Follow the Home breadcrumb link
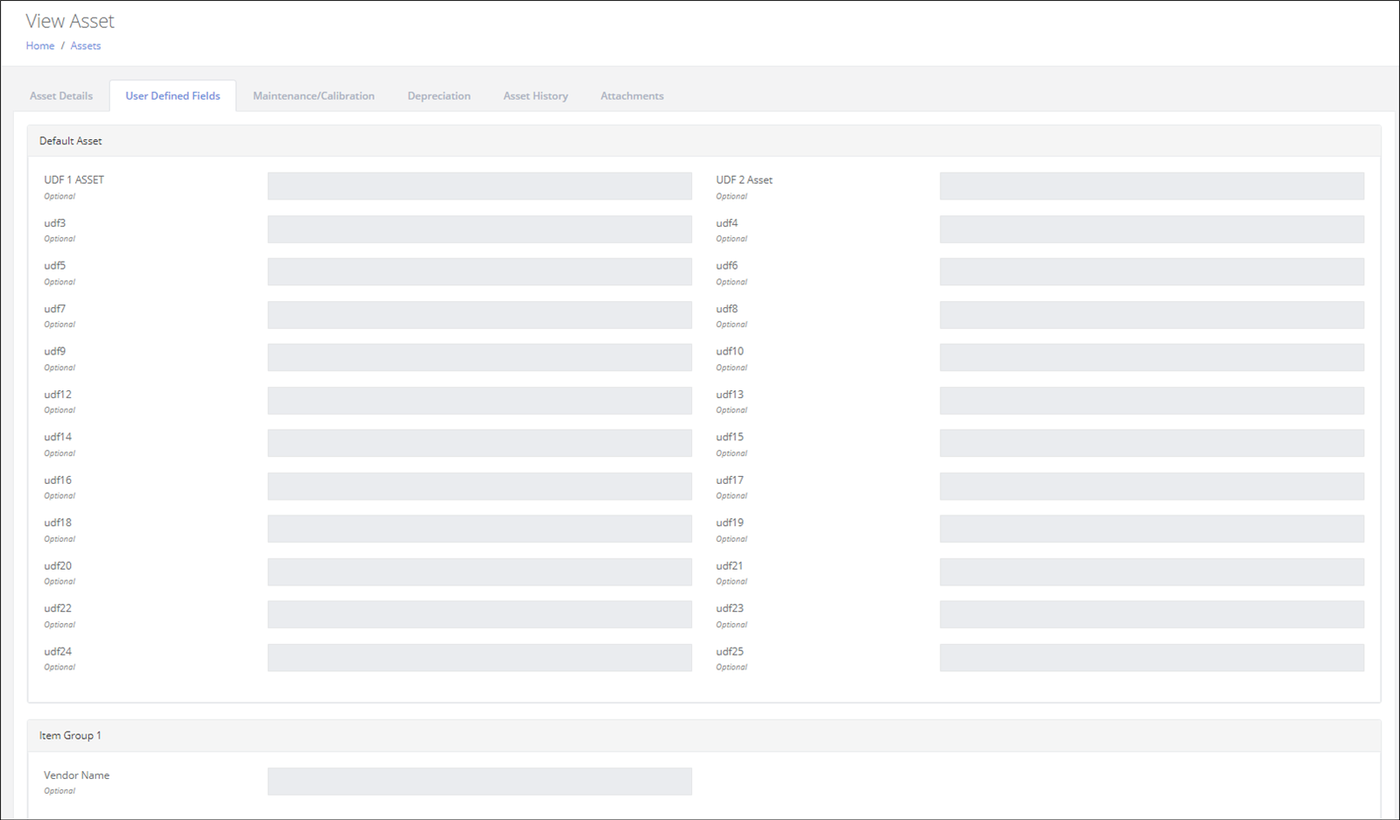The image size is (1400, 820). [x=40, y=46]
